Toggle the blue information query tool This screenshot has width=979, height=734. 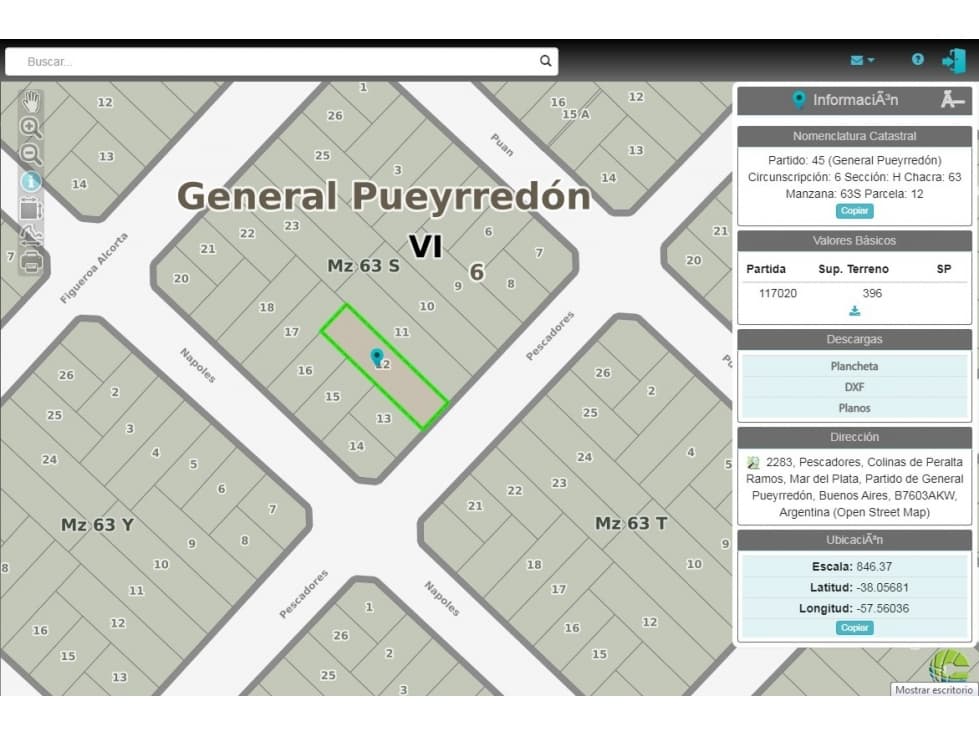pyautogui.click(x=31, y=181)
